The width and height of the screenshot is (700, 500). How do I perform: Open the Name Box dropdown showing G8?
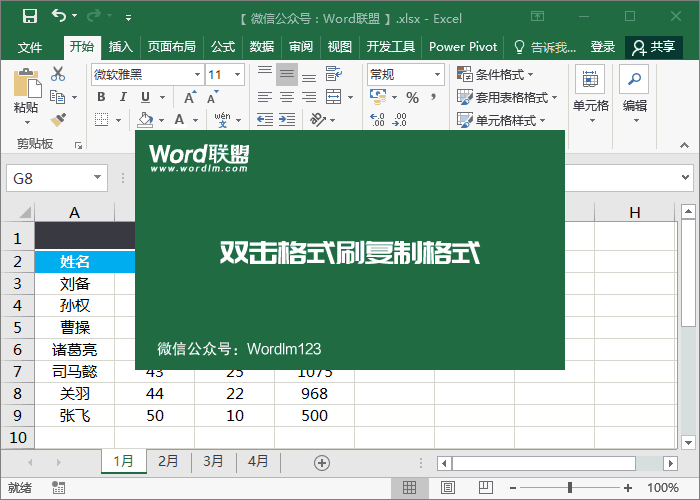tap(97, 178)
